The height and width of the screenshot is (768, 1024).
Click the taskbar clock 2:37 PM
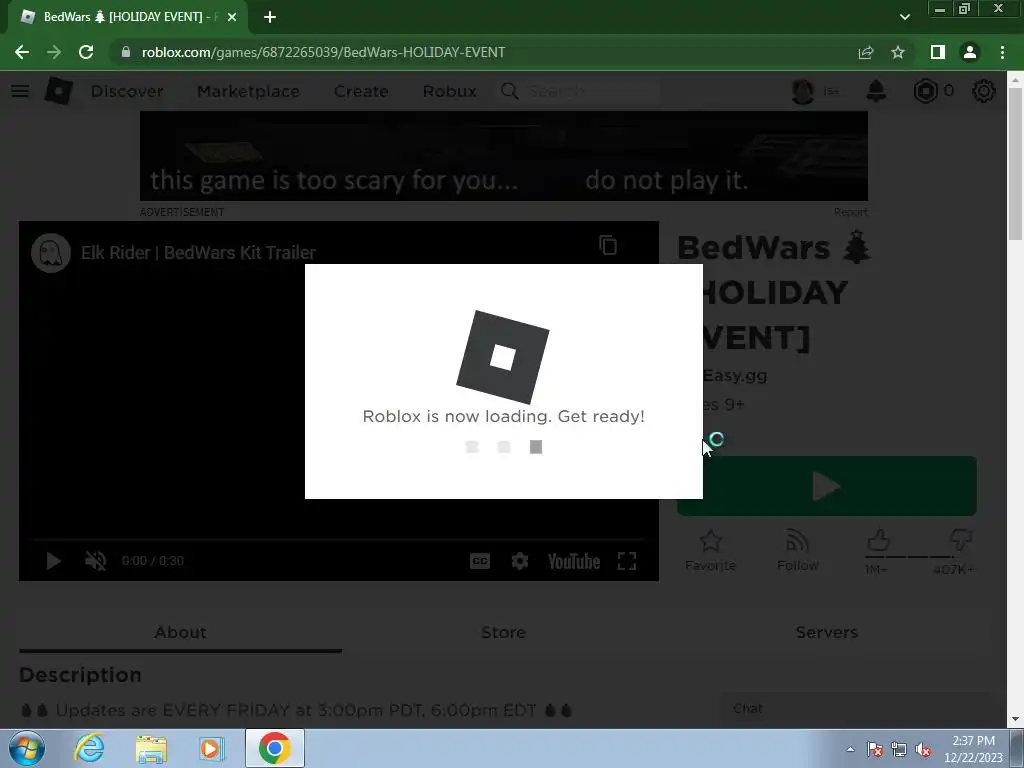[x=973, y=749]
